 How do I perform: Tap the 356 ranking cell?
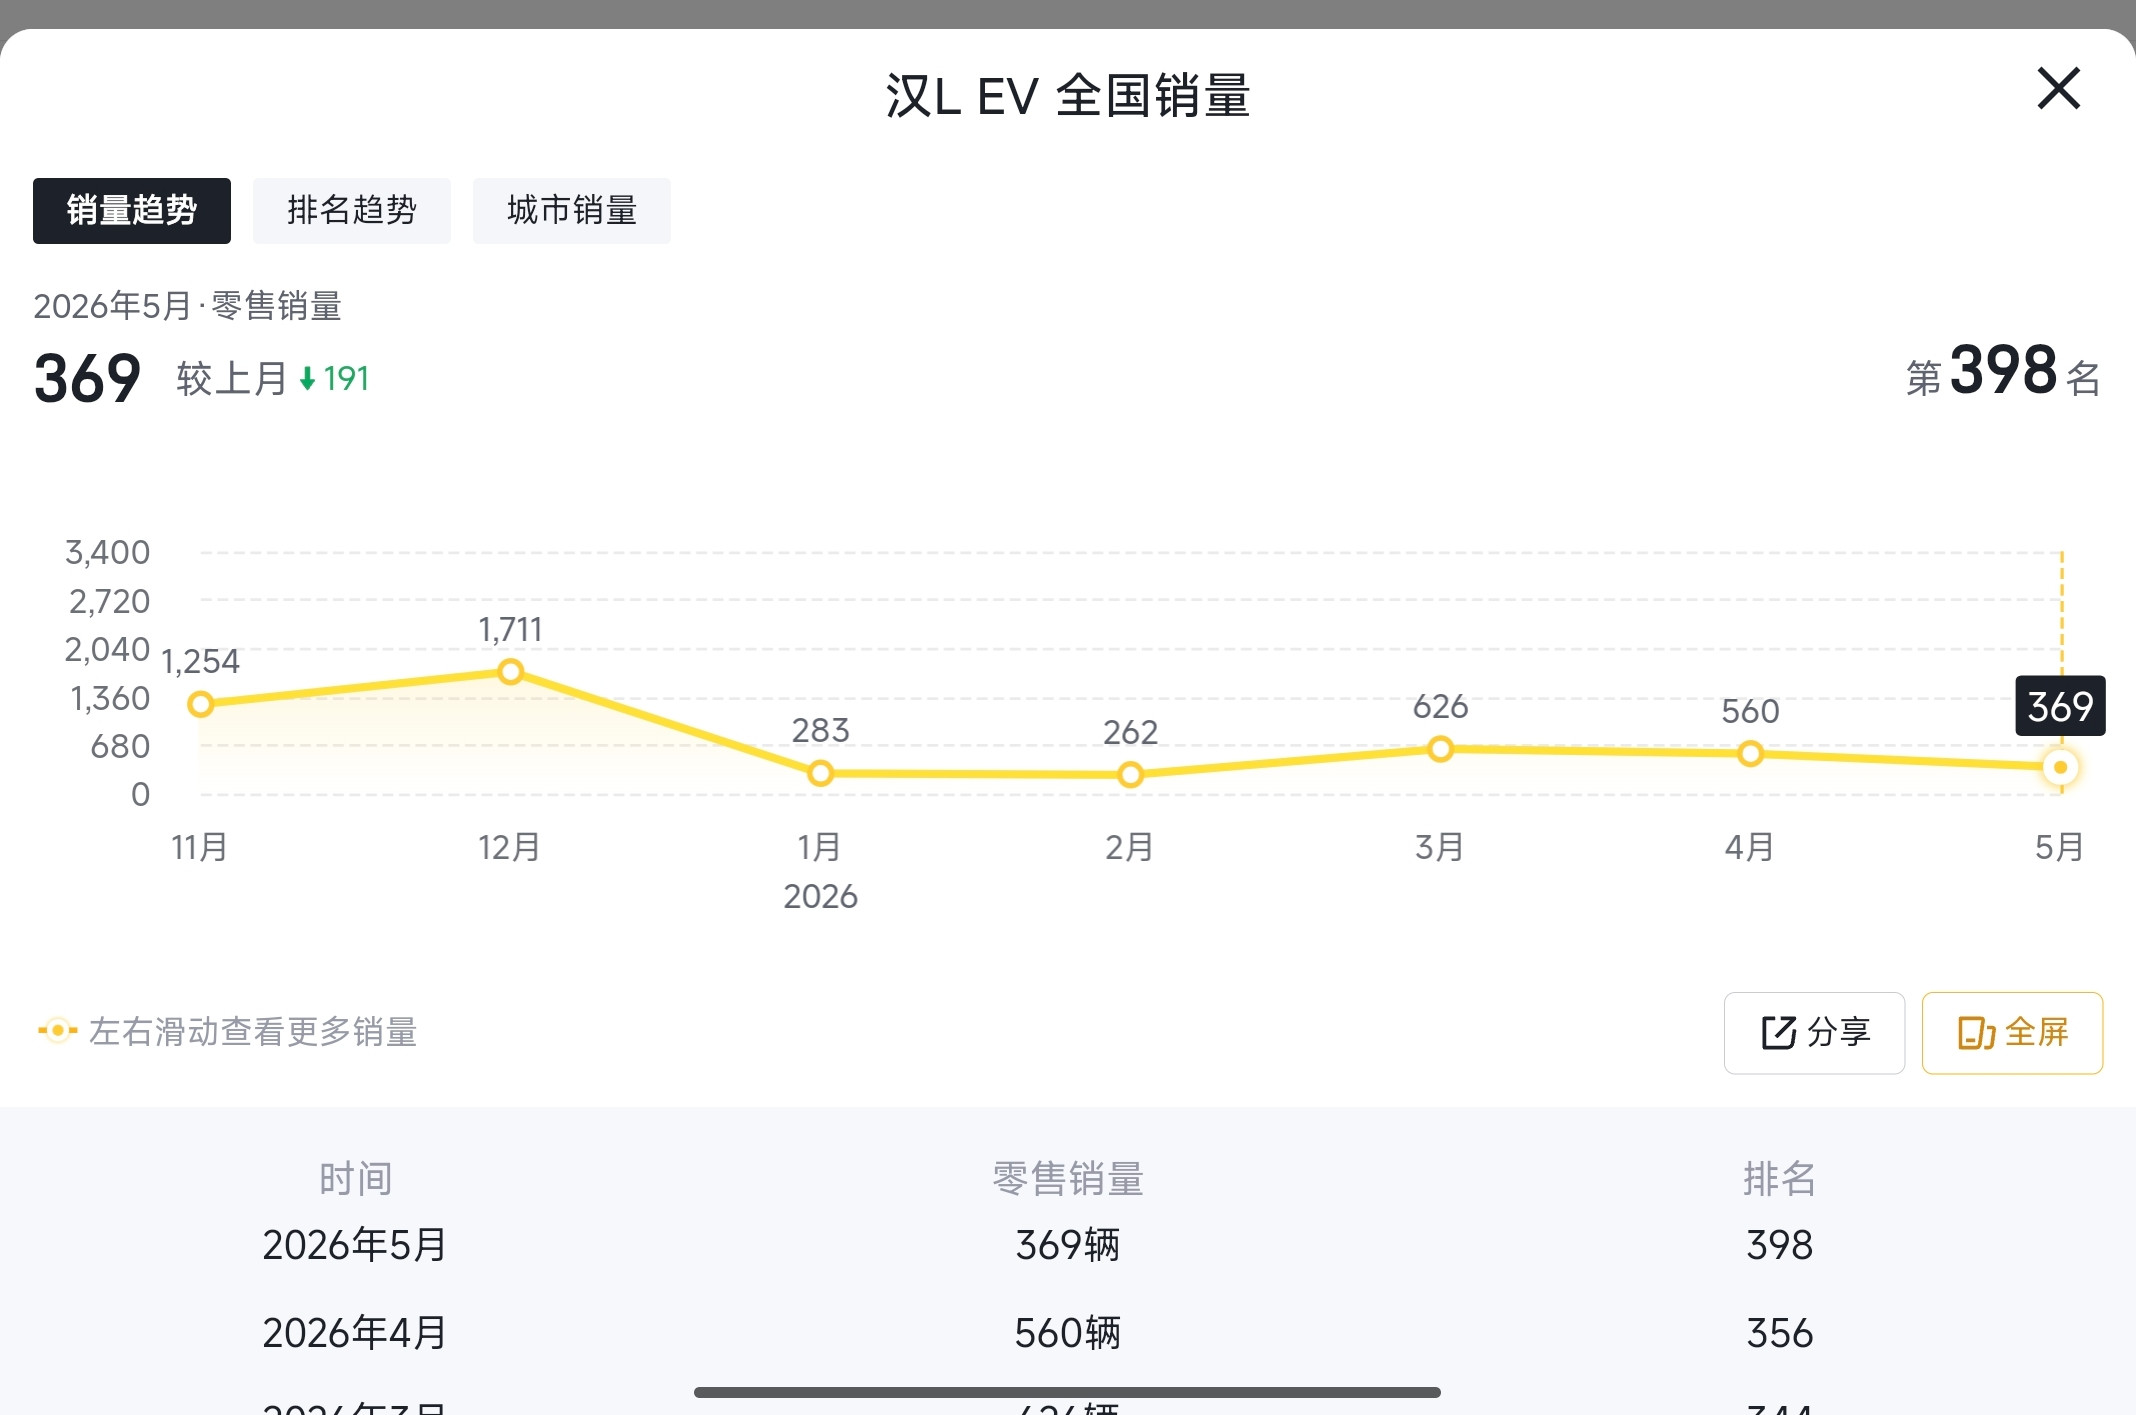point(1780,1333)
